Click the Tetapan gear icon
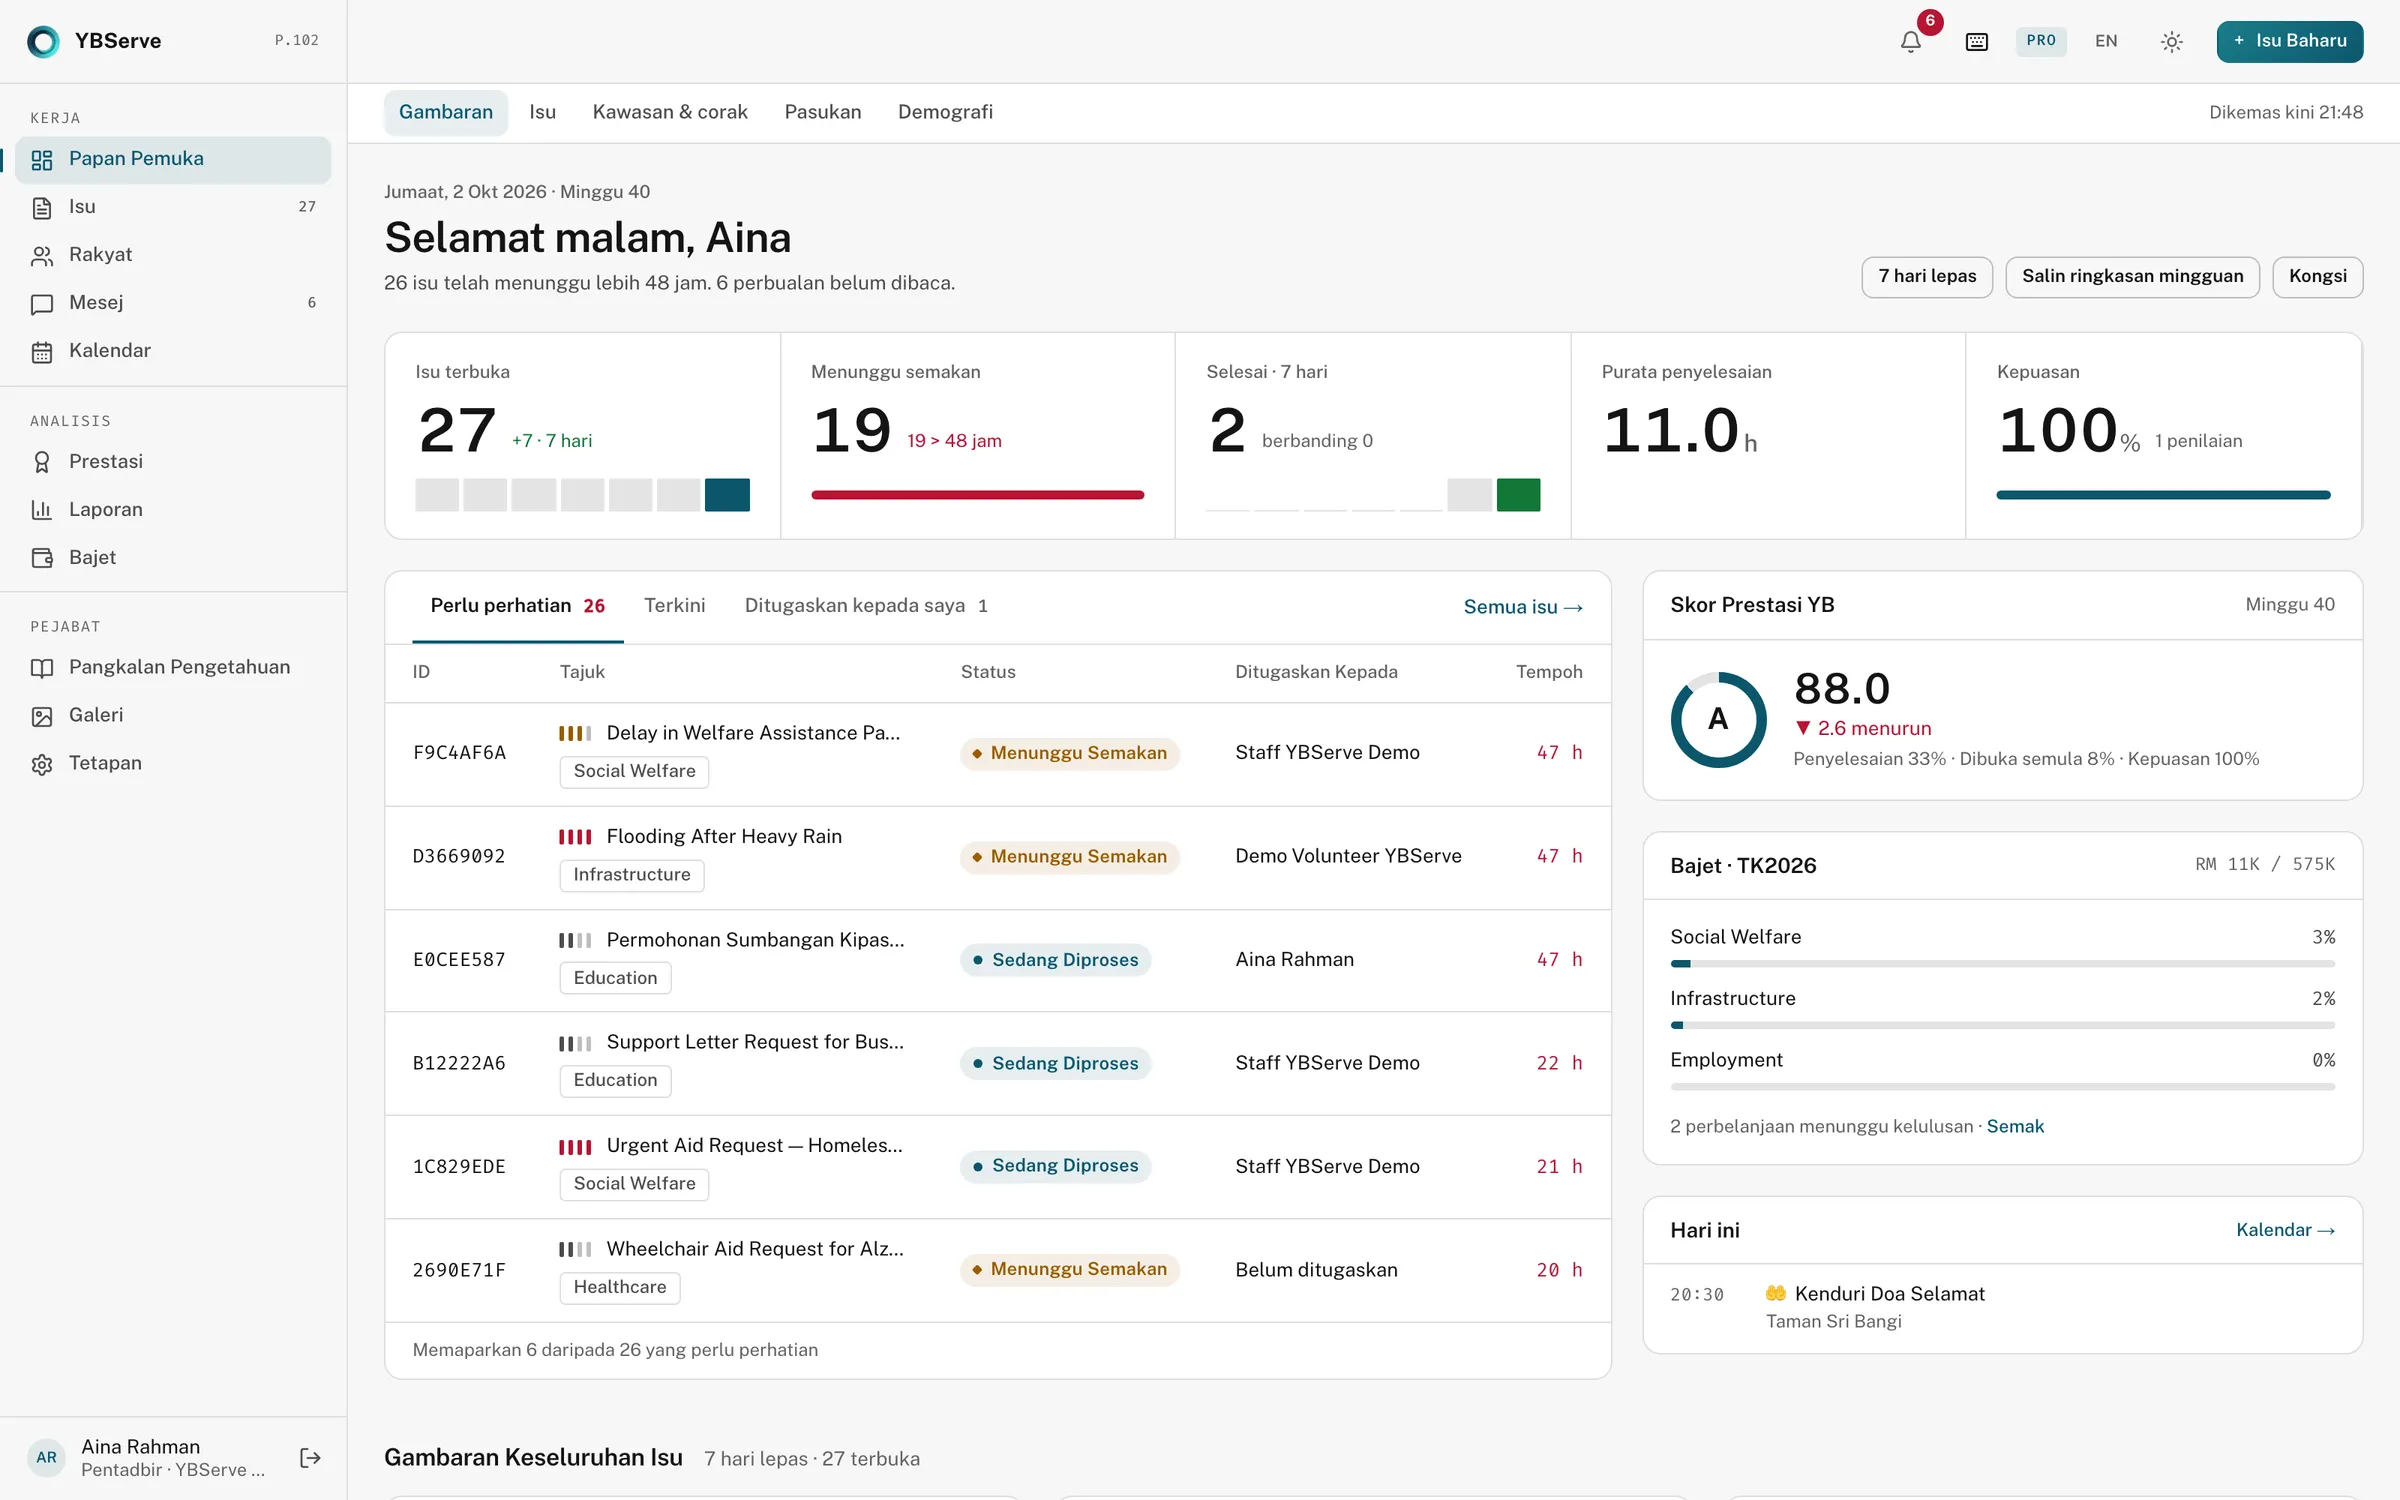 coord(42,764)
